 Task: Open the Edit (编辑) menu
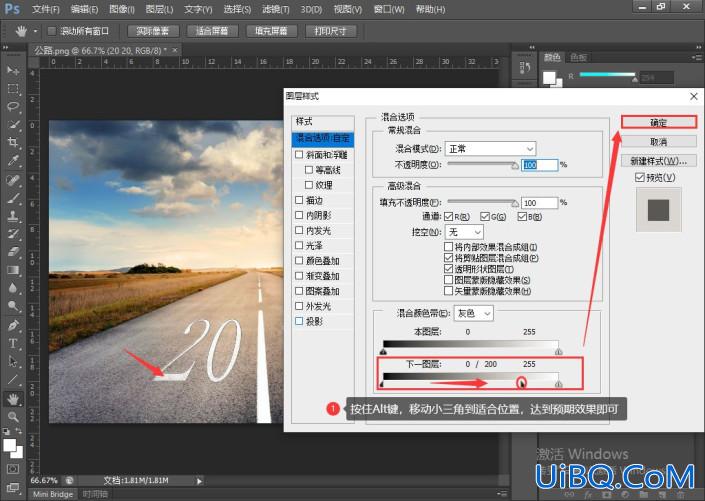pyautogui.click(x=85, y=9)
